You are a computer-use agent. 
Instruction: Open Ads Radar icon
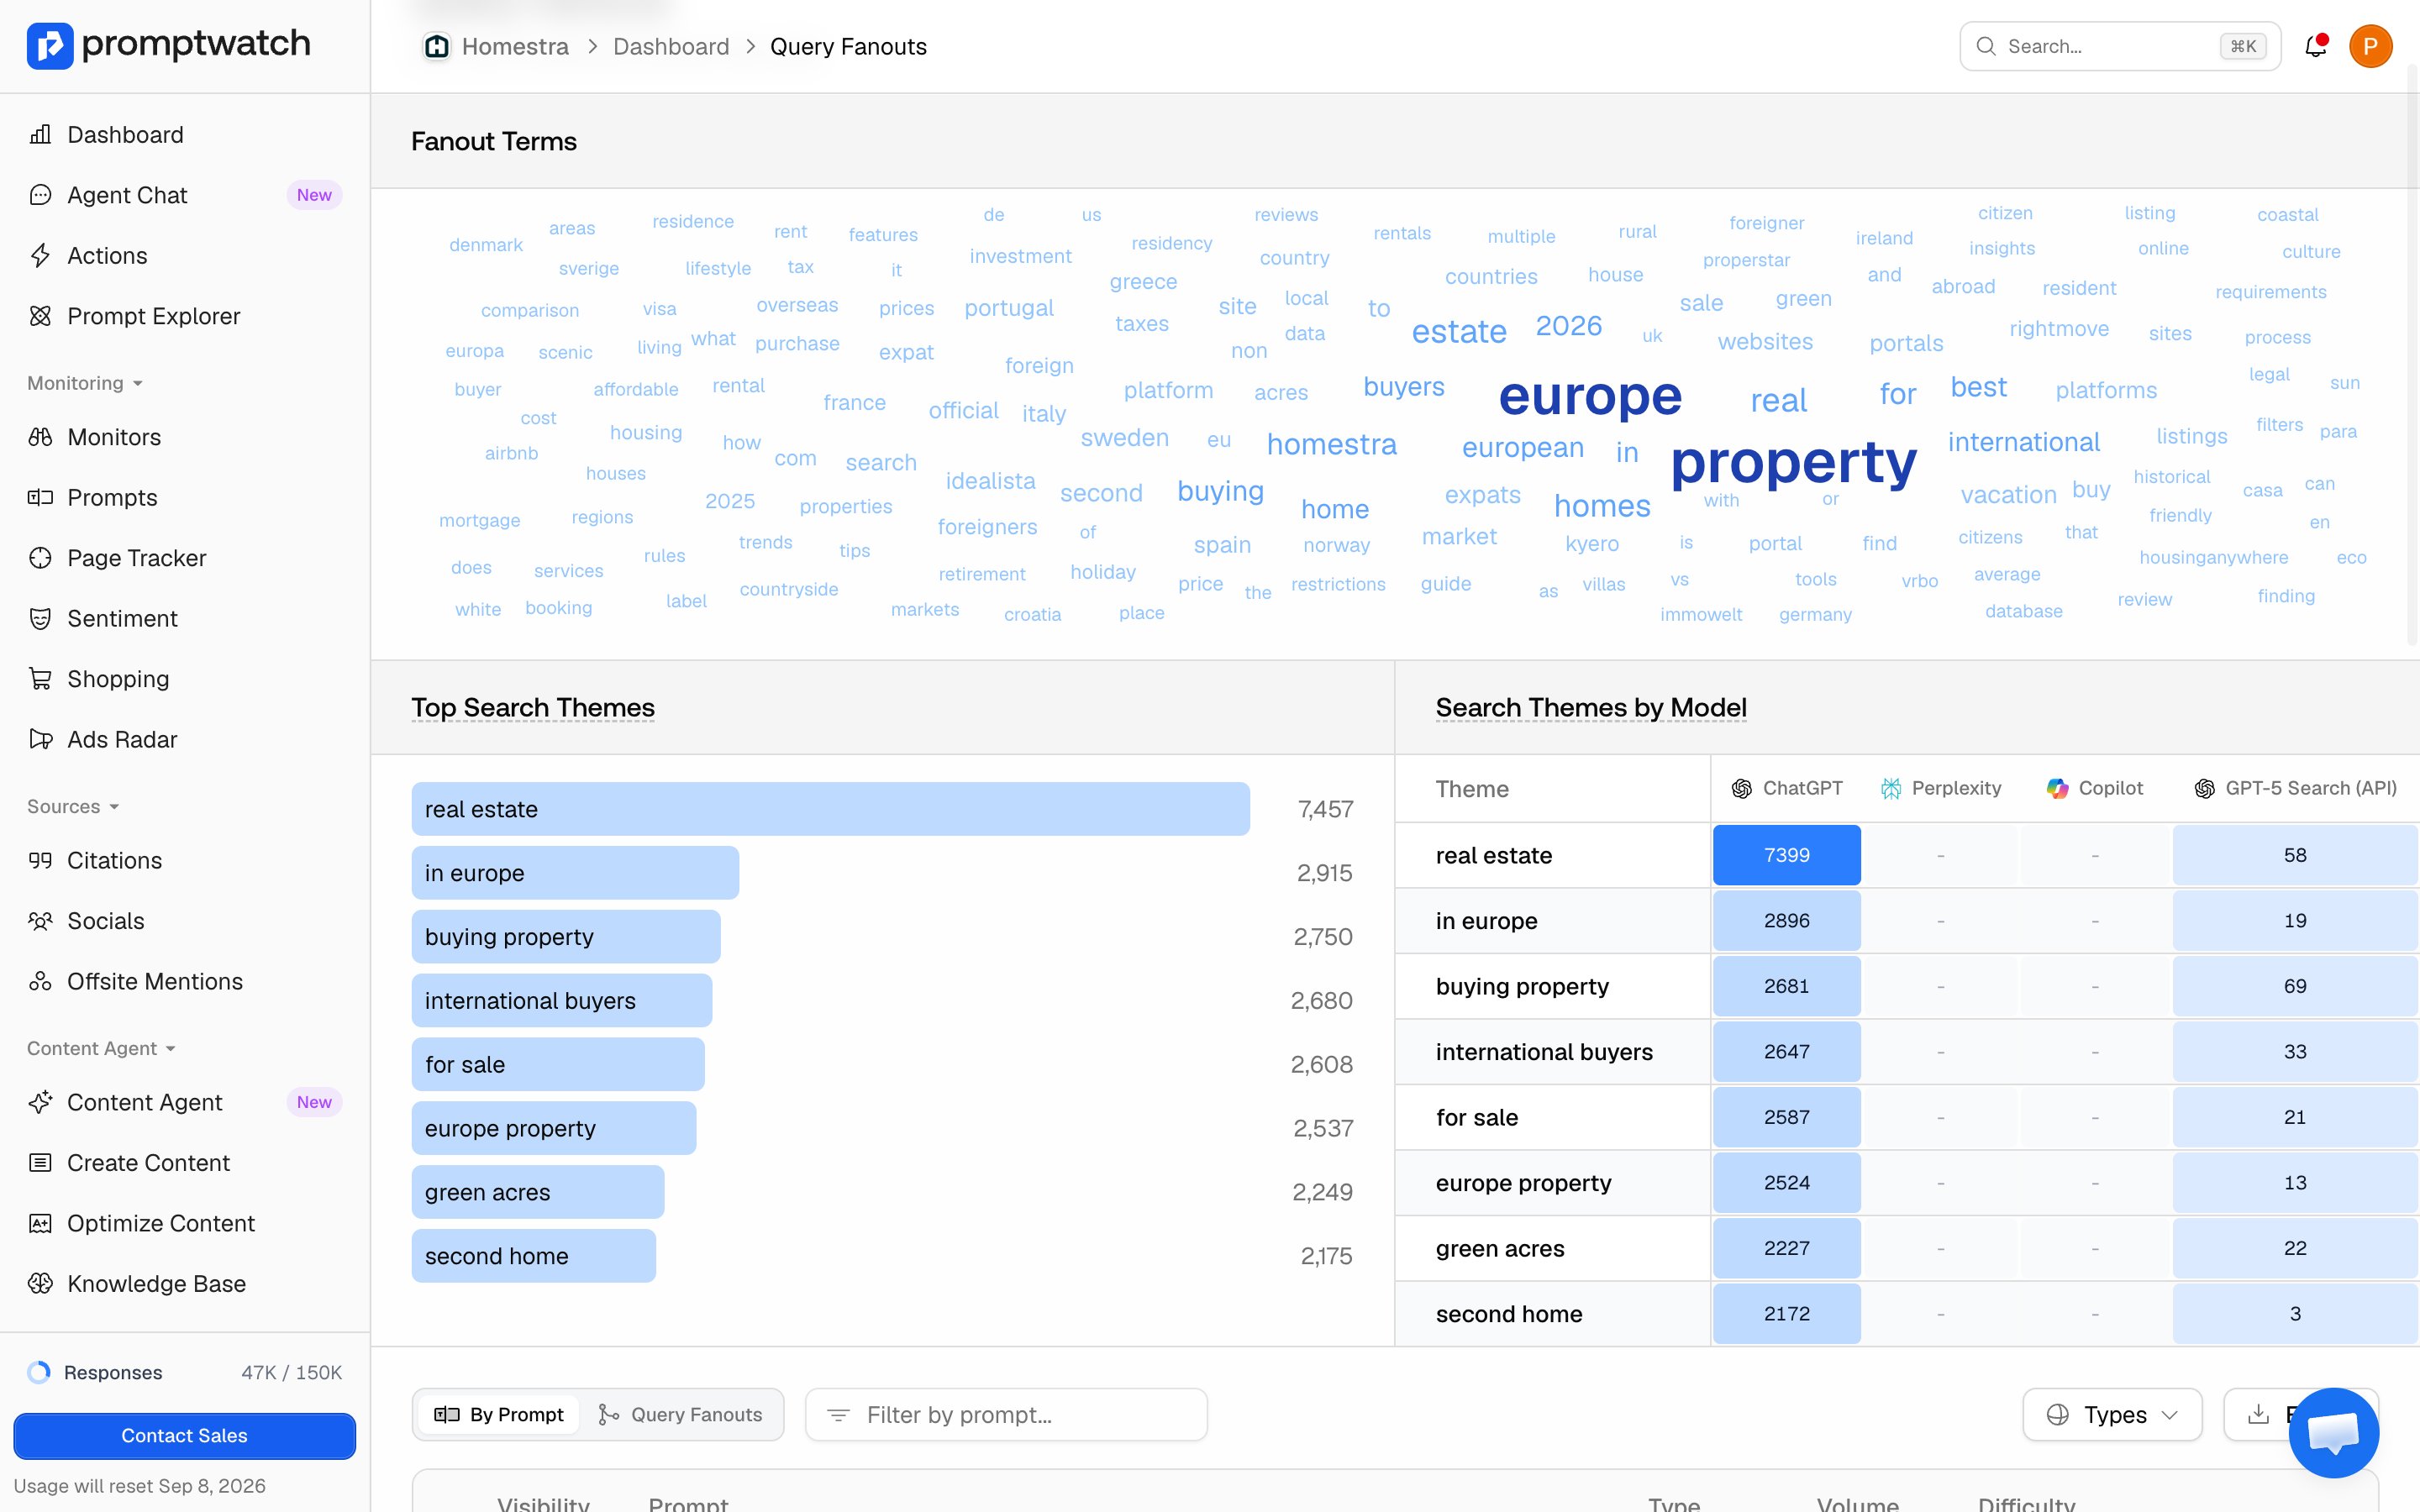tap(40, 739)
